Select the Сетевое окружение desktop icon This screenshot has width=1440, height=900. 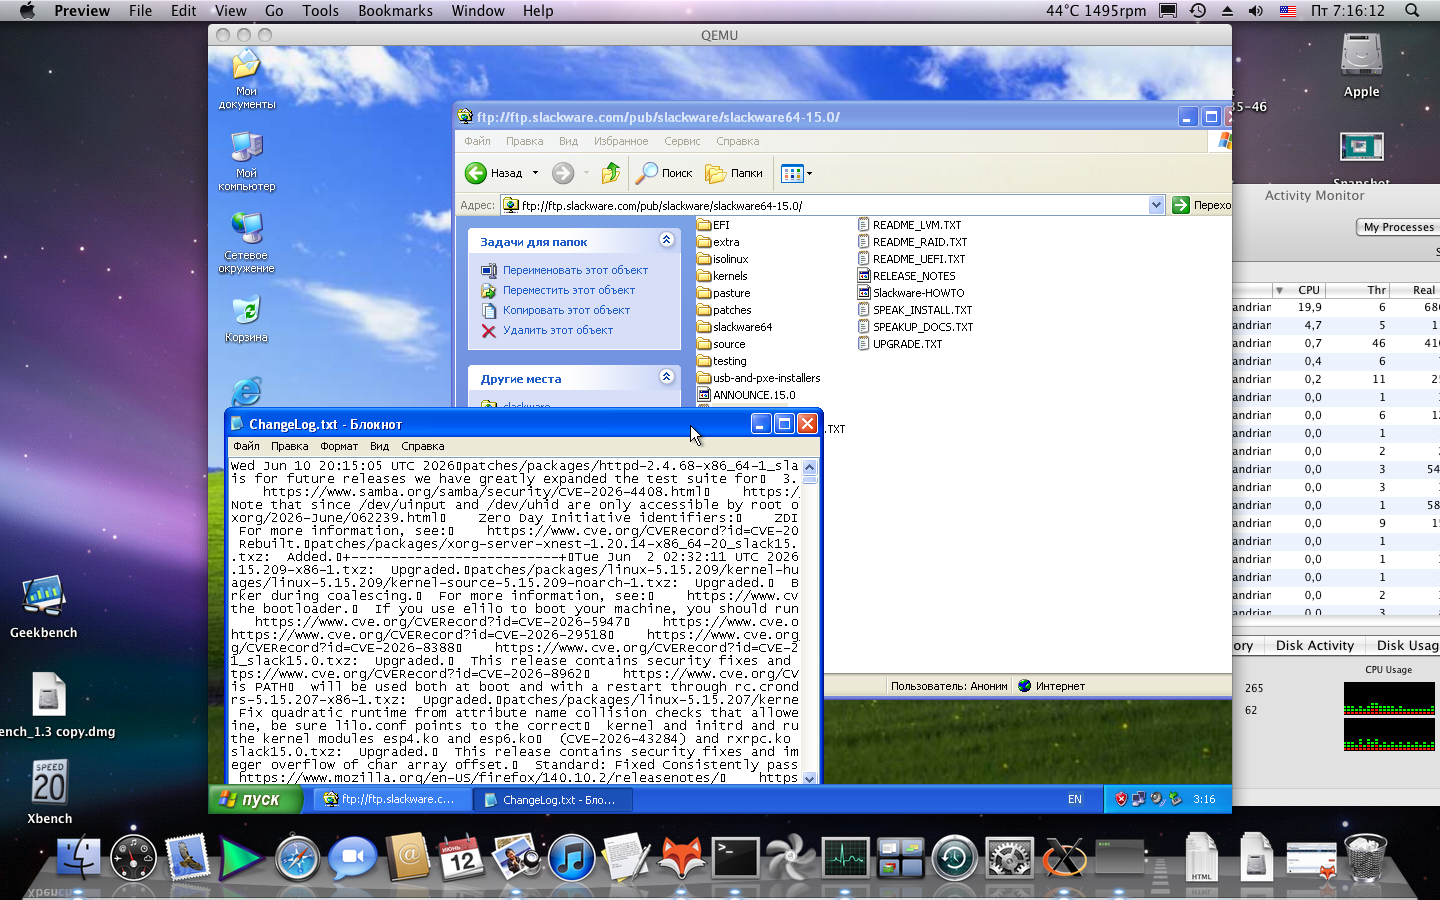tap(247, 243)
